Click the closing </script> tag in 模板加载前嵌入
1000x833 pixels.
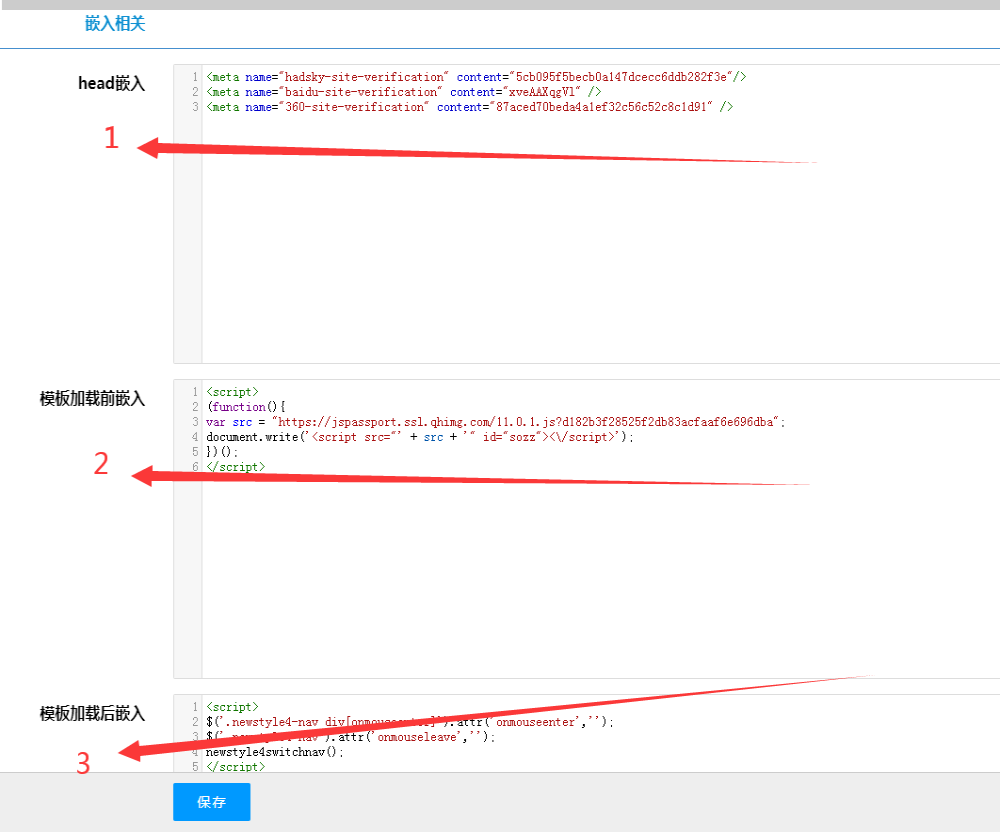(x=235, y=467)
